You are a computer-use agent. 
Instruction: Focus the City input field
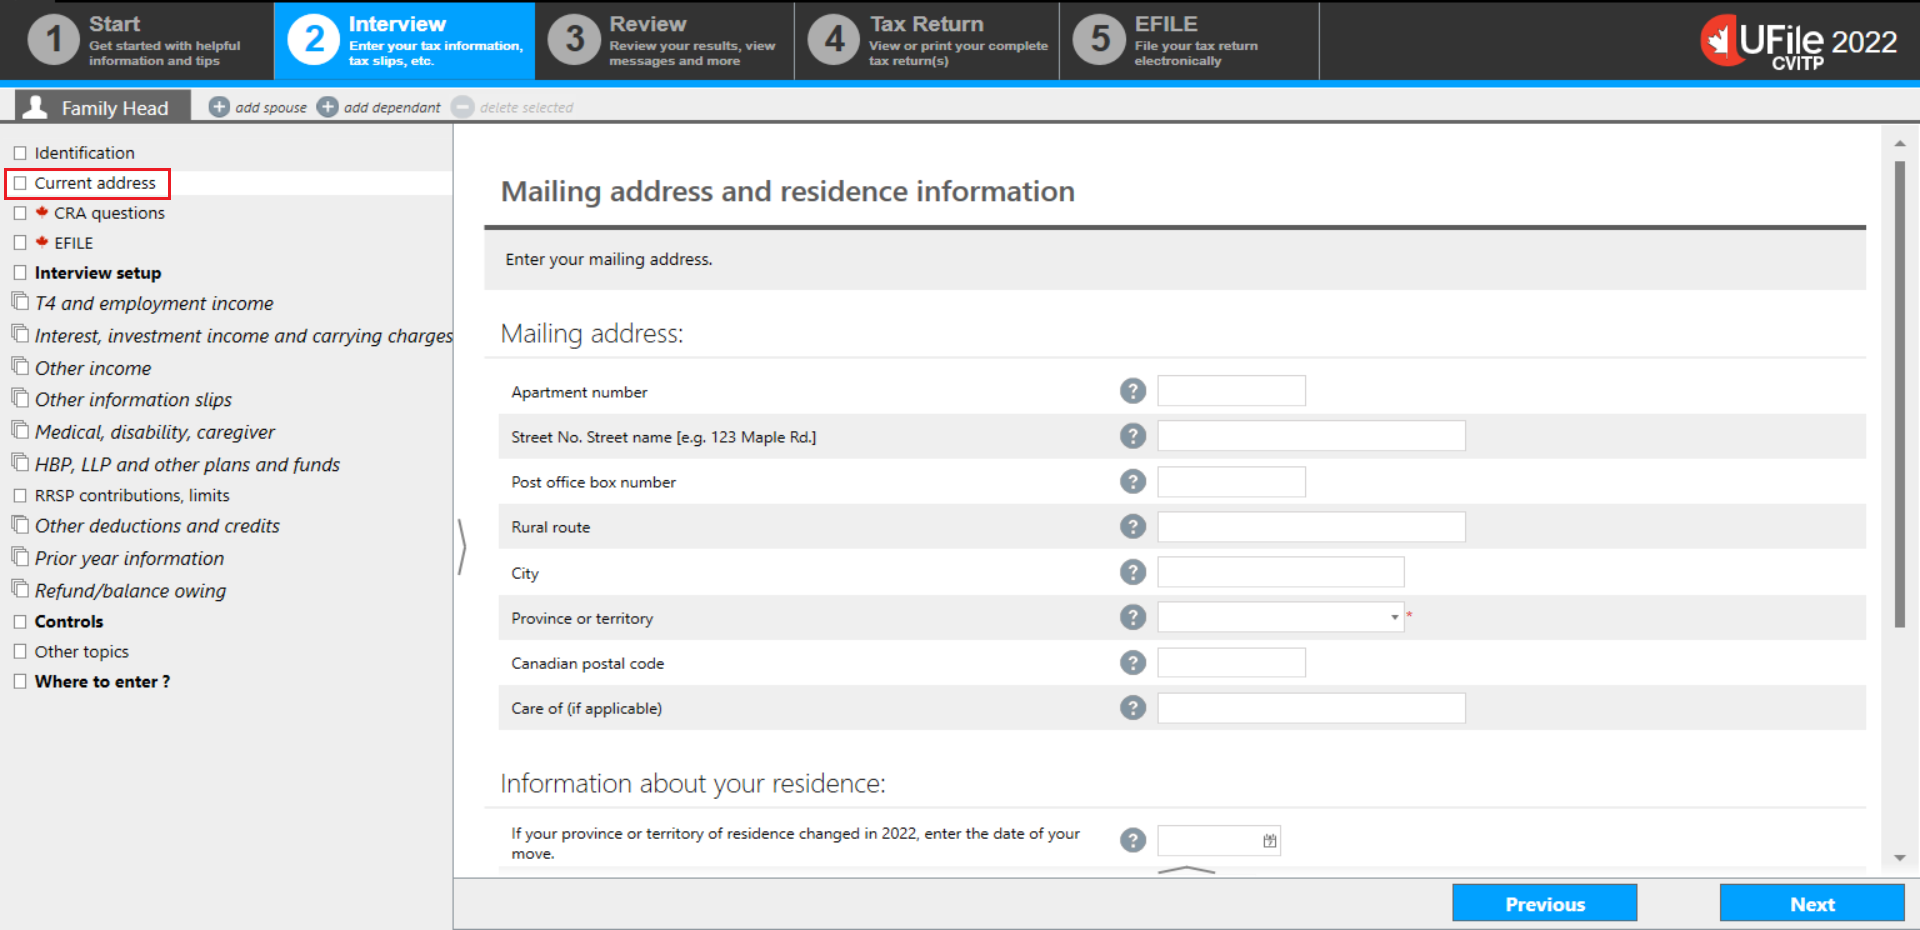pos(1281,572)
